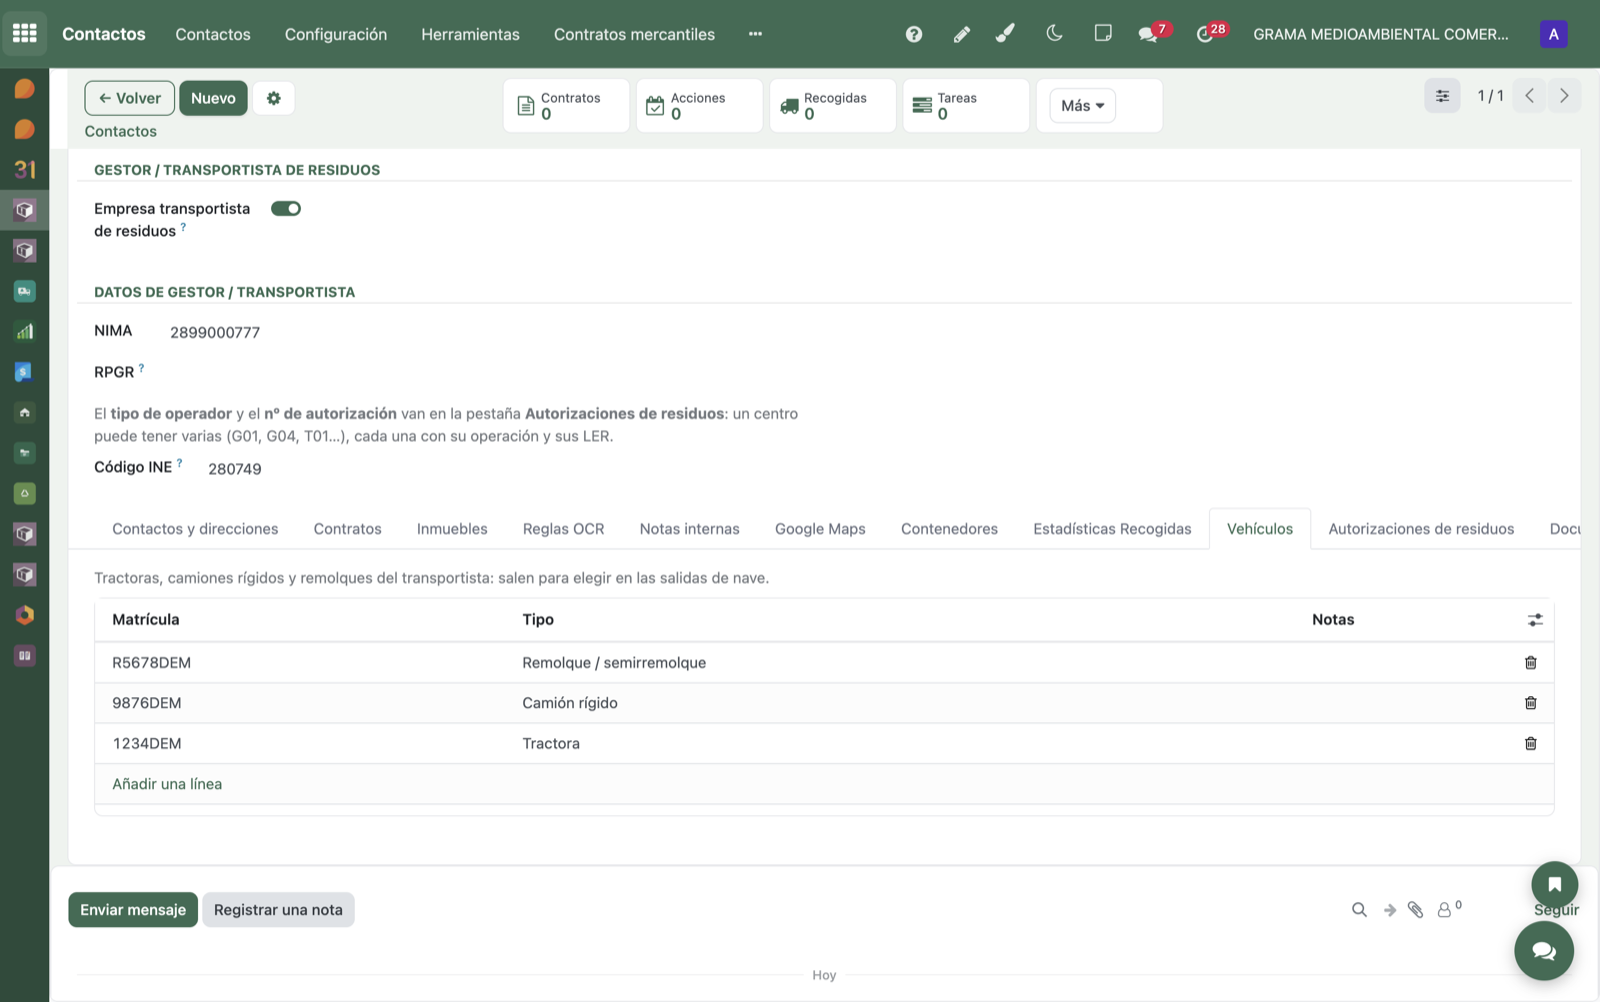This screenshot has height=1002, width=1600.
Task: Open company selector GRAMA MEDIOAMBIENTAL
Action: point(1381,34)
